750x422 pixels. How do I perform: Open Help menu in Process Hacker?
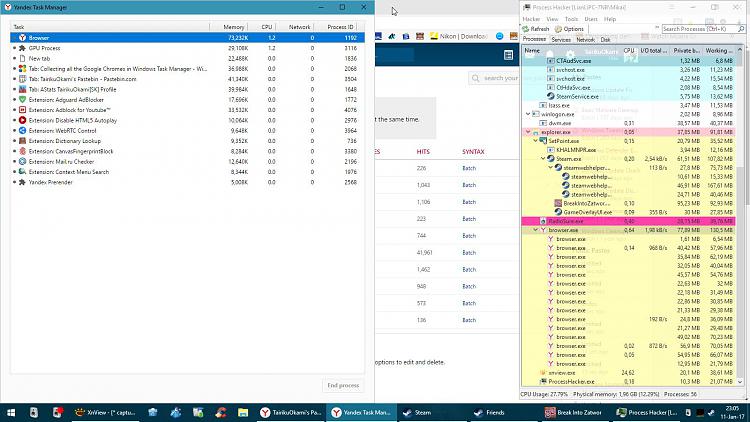[610, 19]
